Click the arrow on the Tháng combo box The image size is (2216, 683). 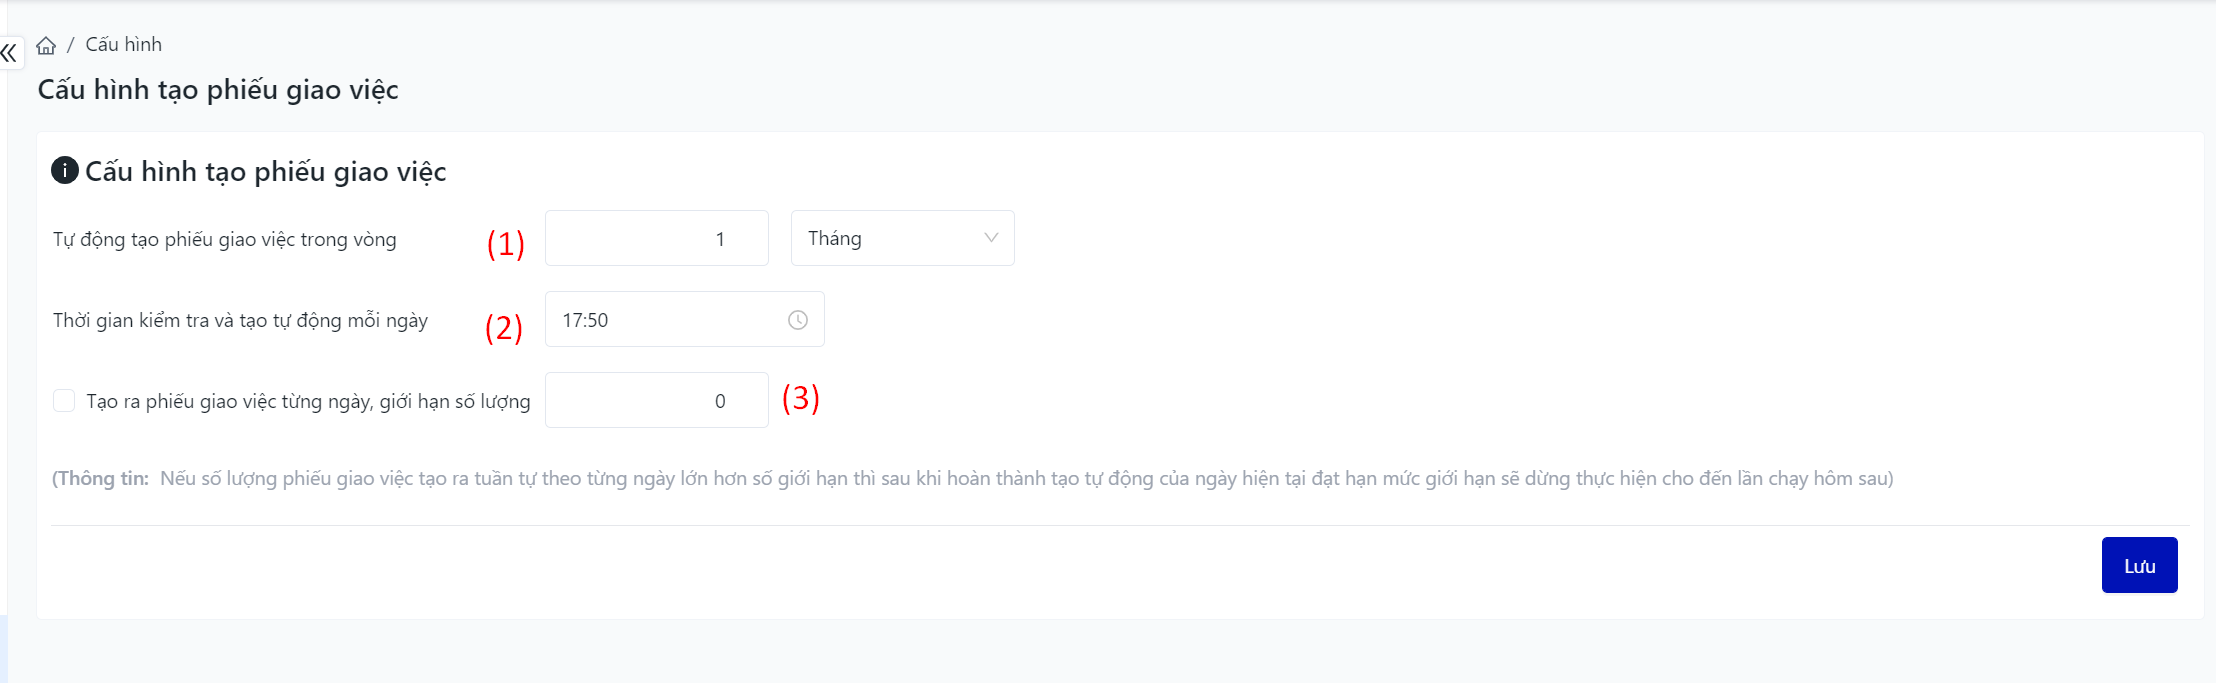991,238
